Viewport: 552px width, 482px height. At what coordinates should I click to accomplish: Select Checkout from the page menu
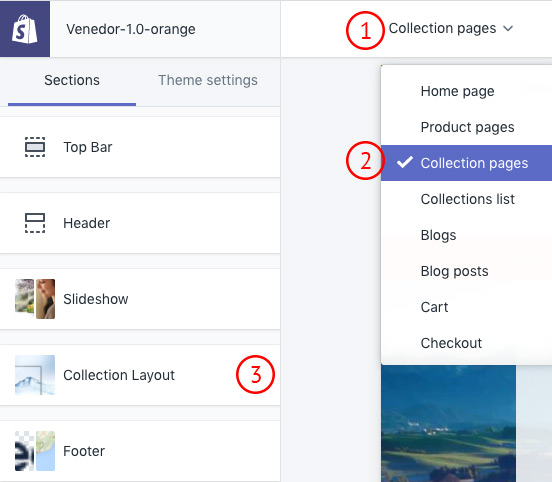click(466, 343)
